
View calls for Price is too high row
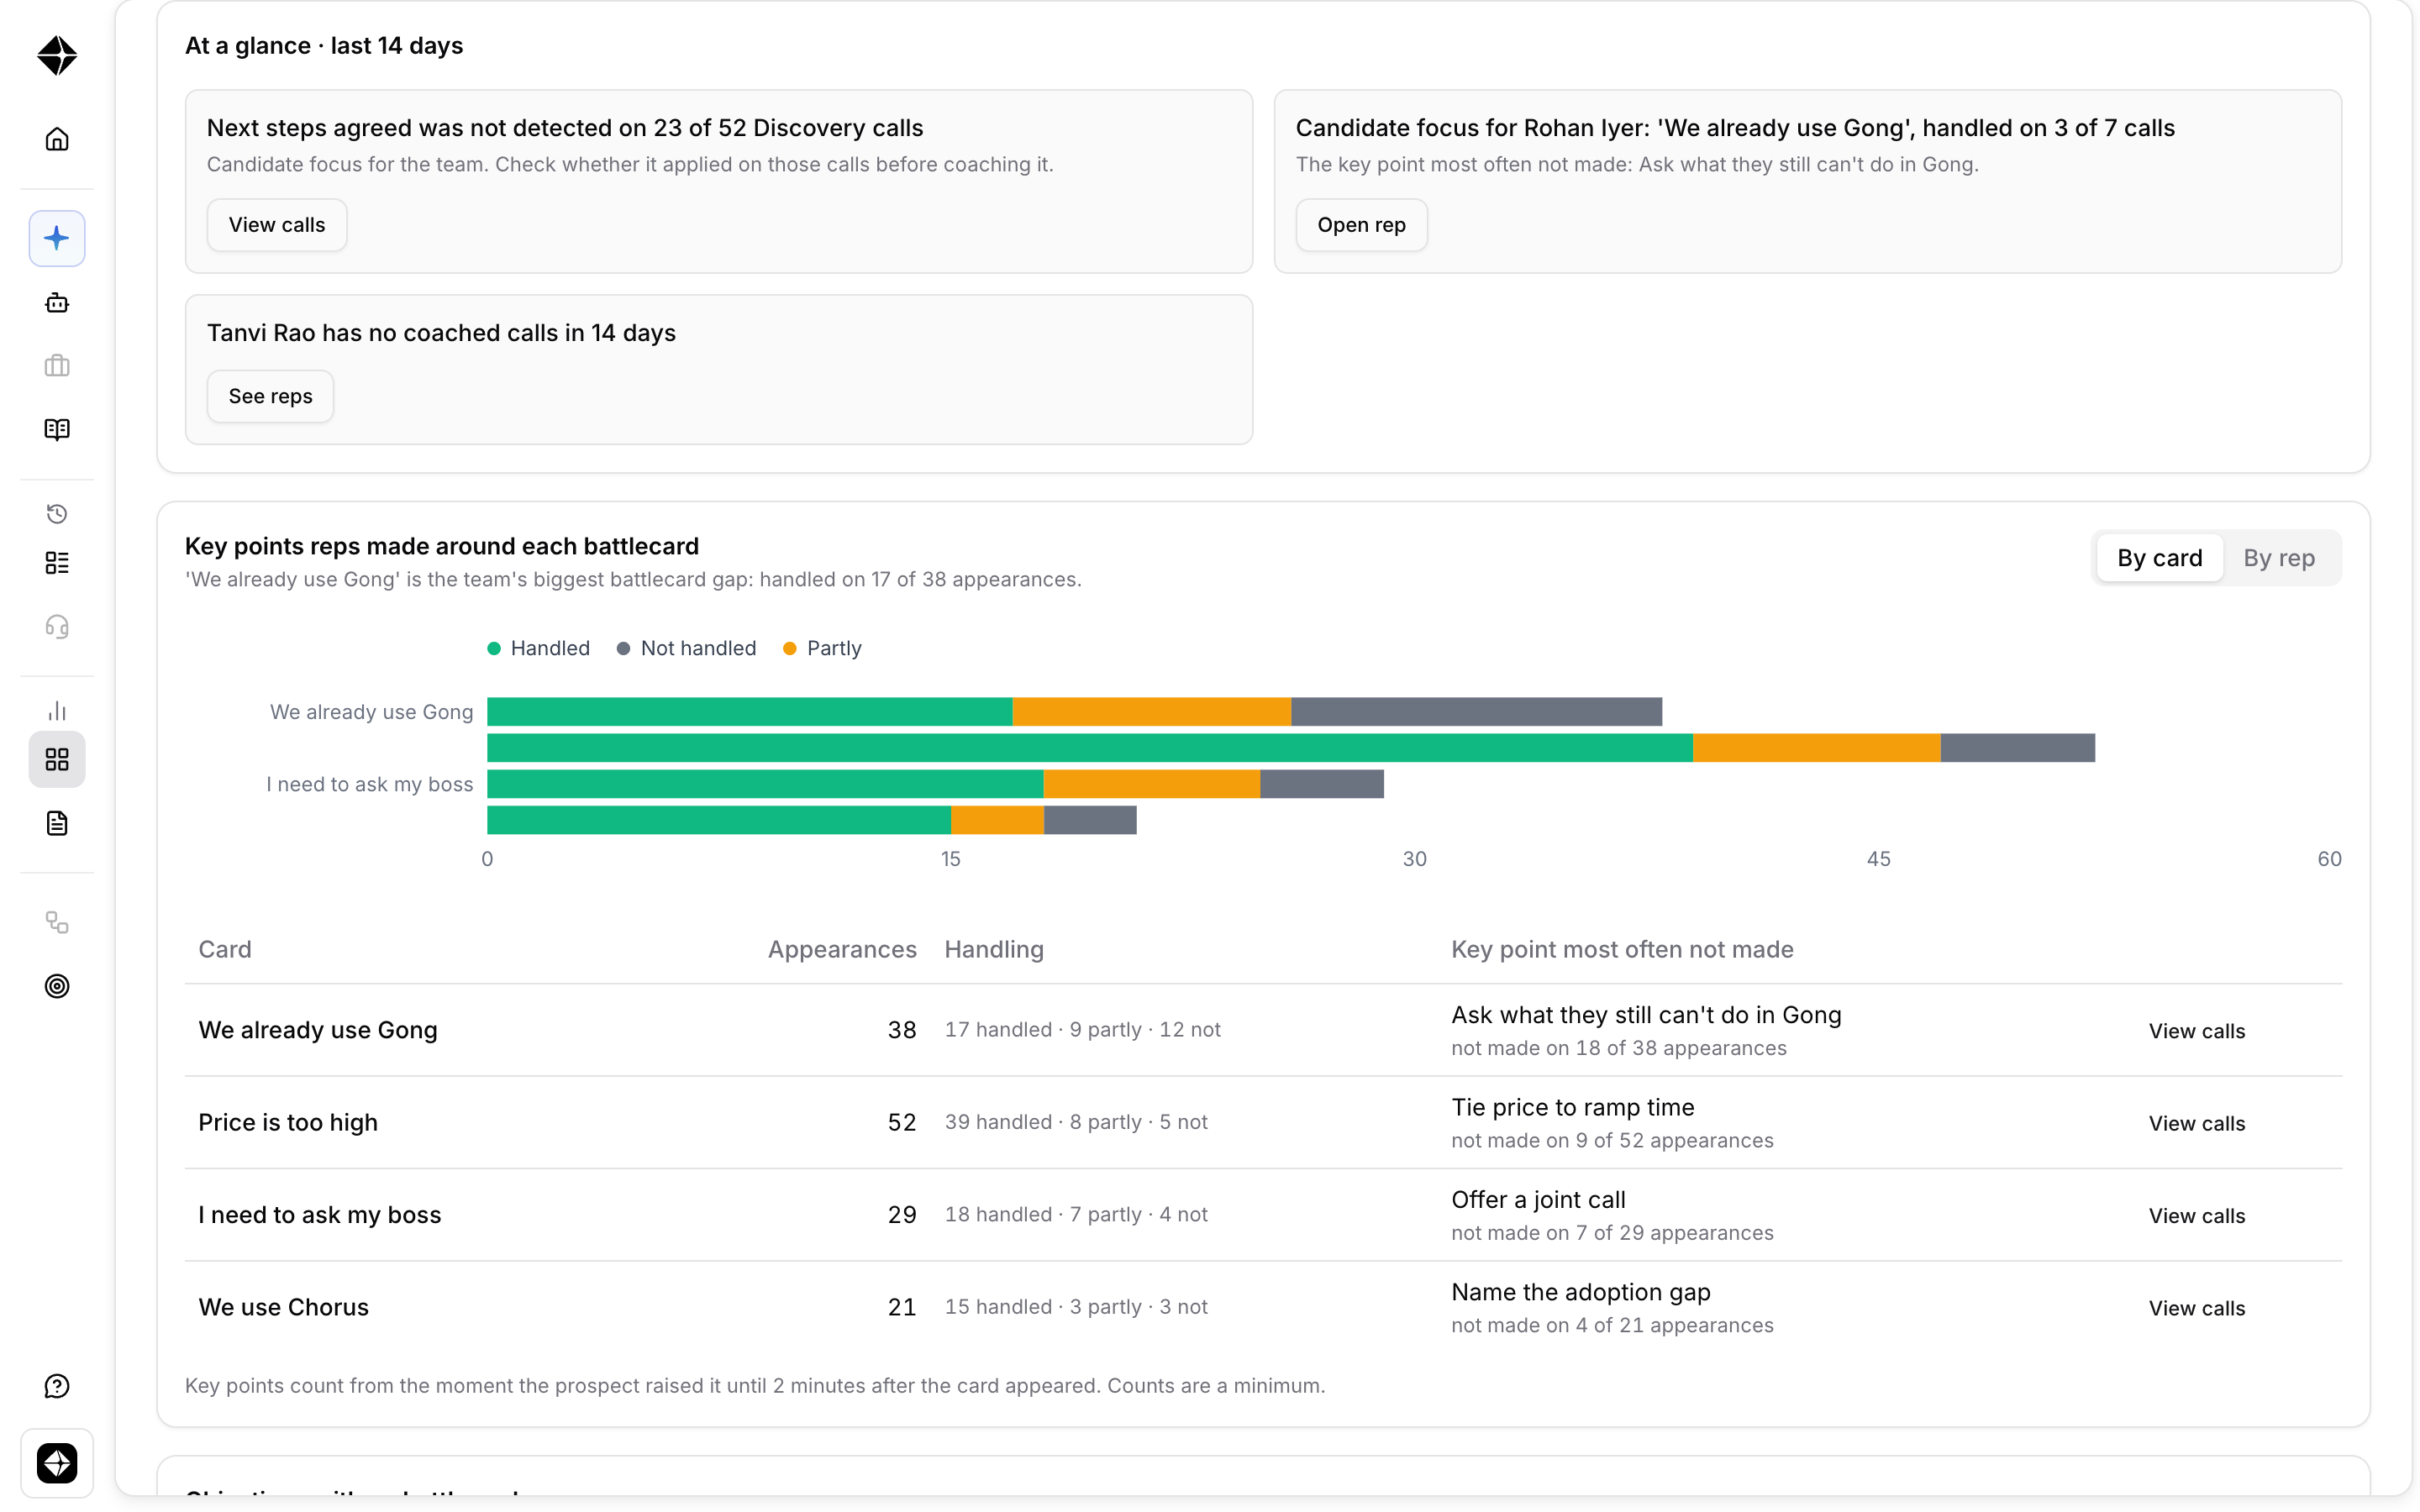click(2197, 1123)
